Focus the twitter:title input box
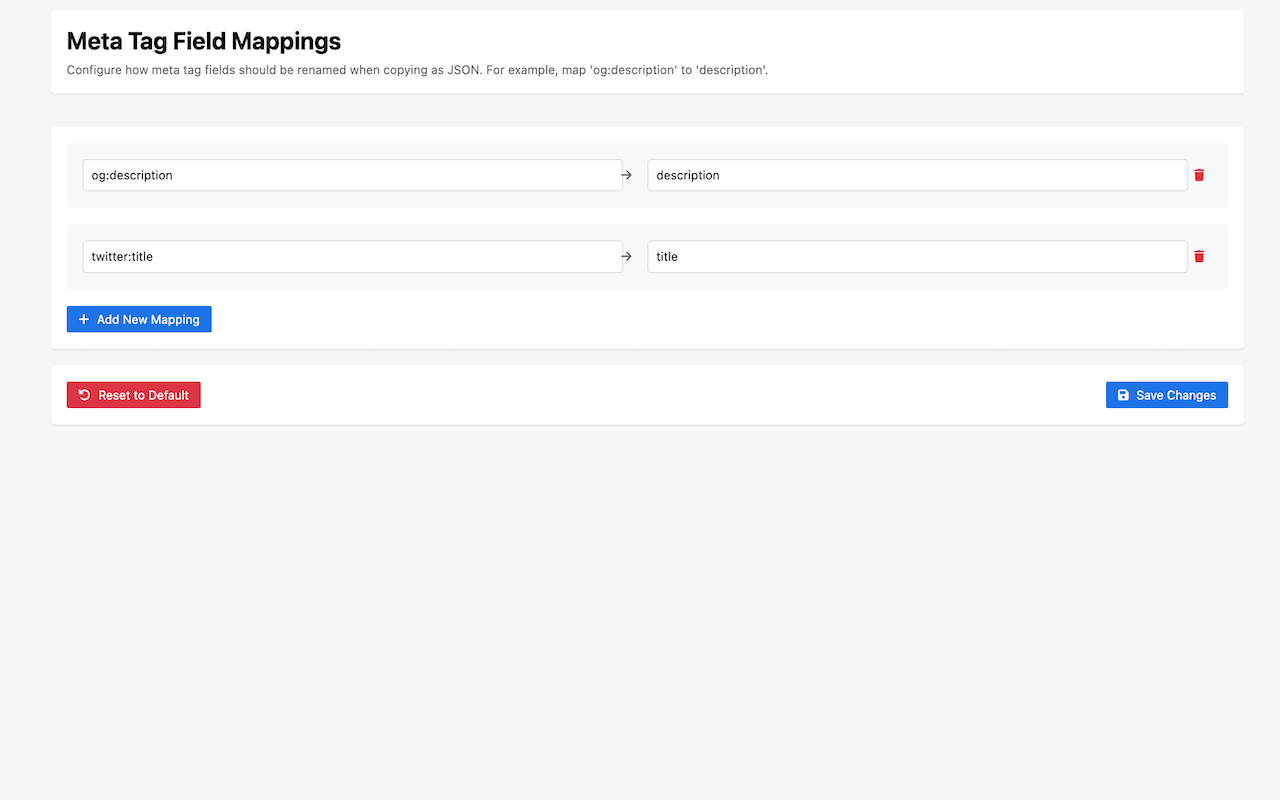Image resolution: width=1280 pixels, height=800 pixels. pyautogui.click(x=350, y=256)
